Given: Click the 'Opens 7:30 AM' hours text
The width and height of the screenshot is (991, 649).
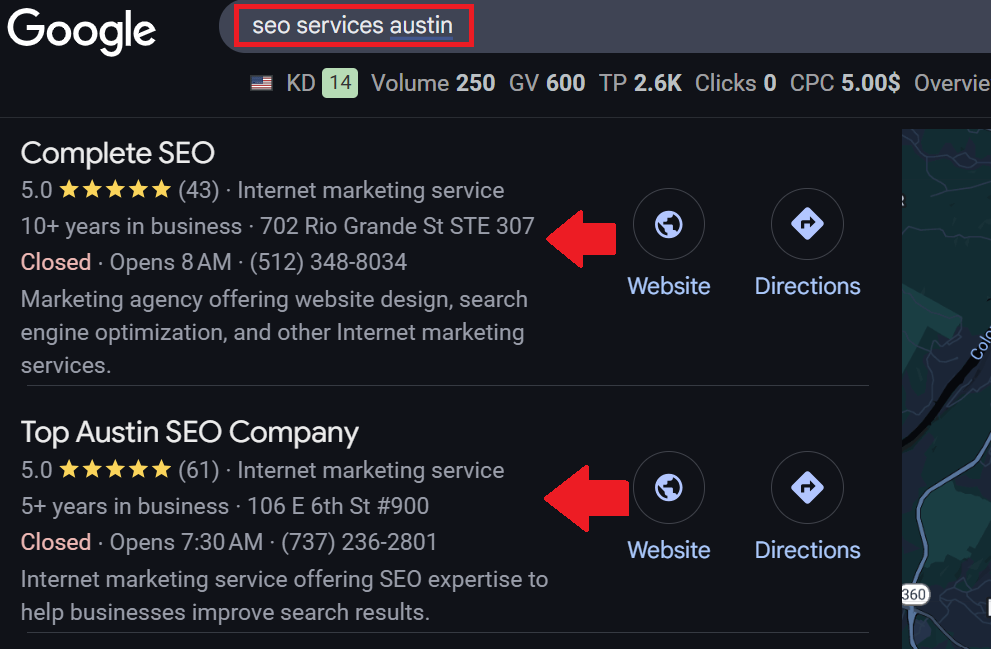Looking at the screenshot, I should 186,542.
